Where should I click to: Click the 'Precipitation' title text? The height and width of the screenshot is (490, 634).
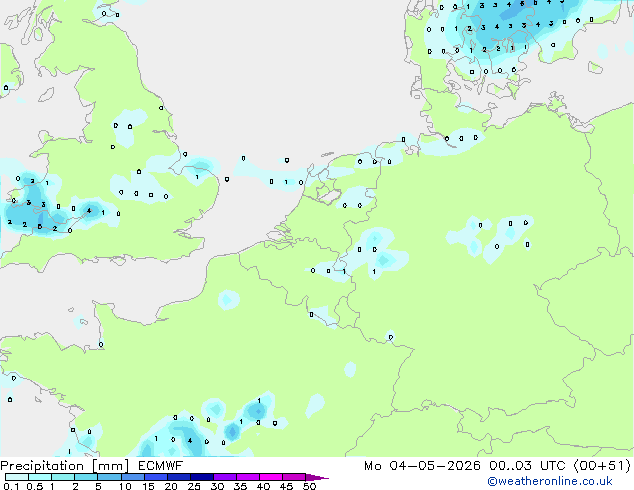(42, 466)
